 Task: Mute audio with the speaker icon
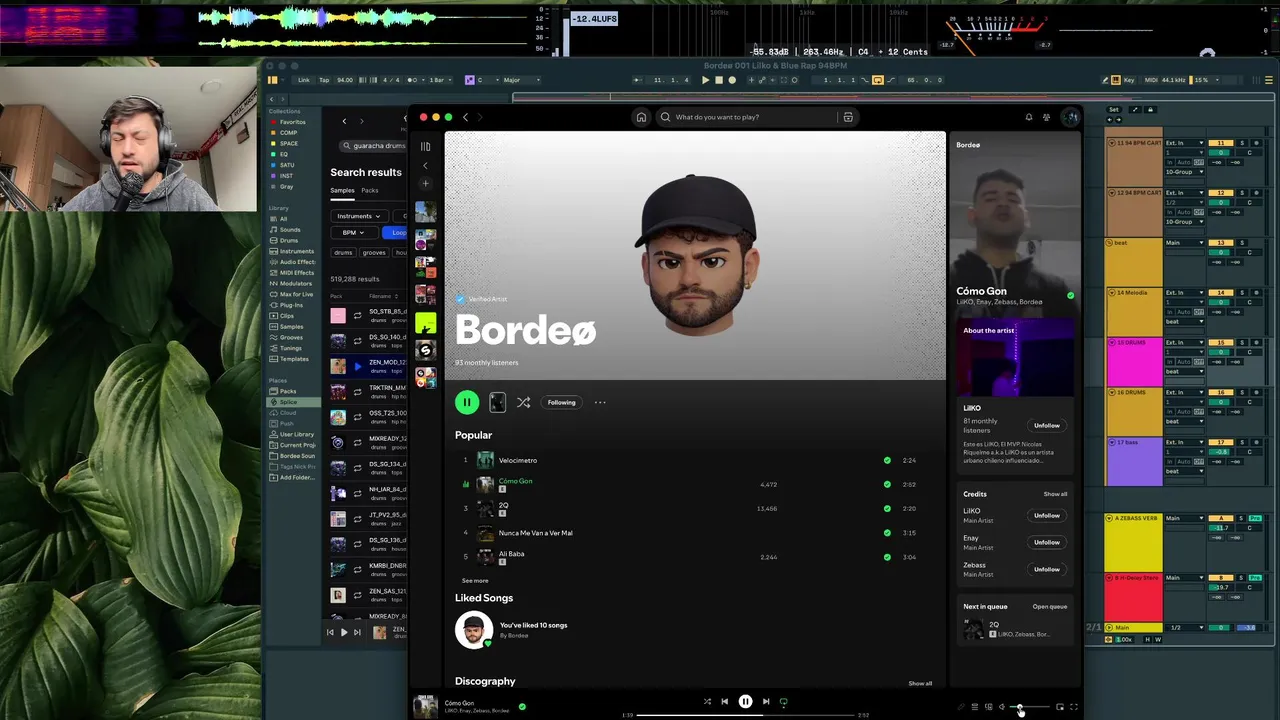(1001, 707)
